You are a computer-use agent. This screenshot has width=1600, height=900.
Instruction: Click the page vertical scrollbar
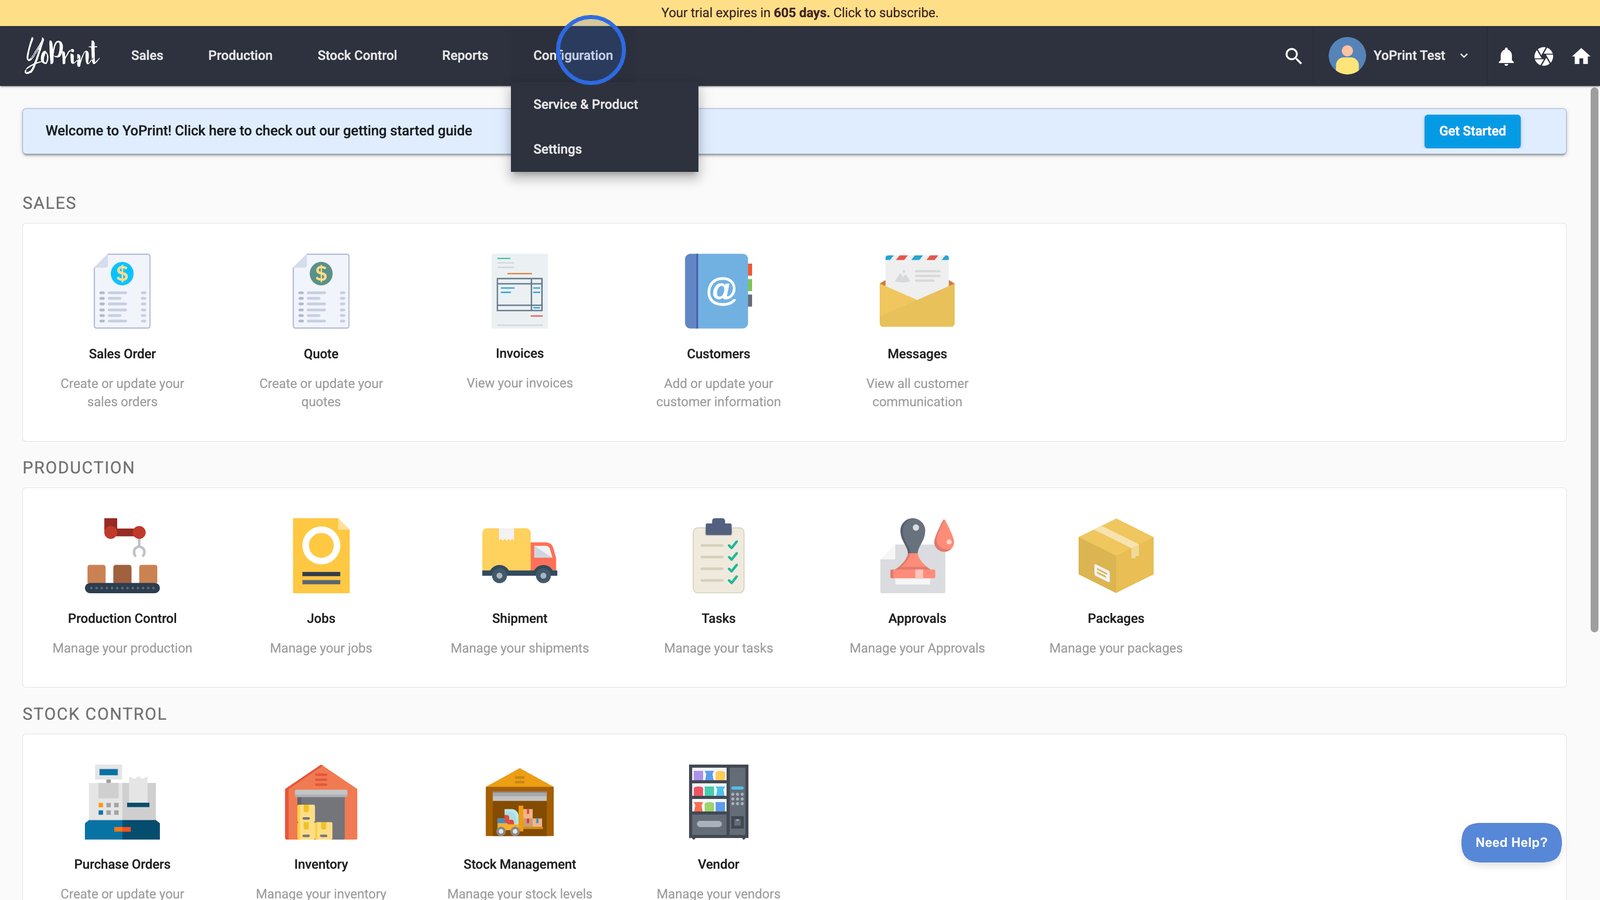tap(1594, 360)
